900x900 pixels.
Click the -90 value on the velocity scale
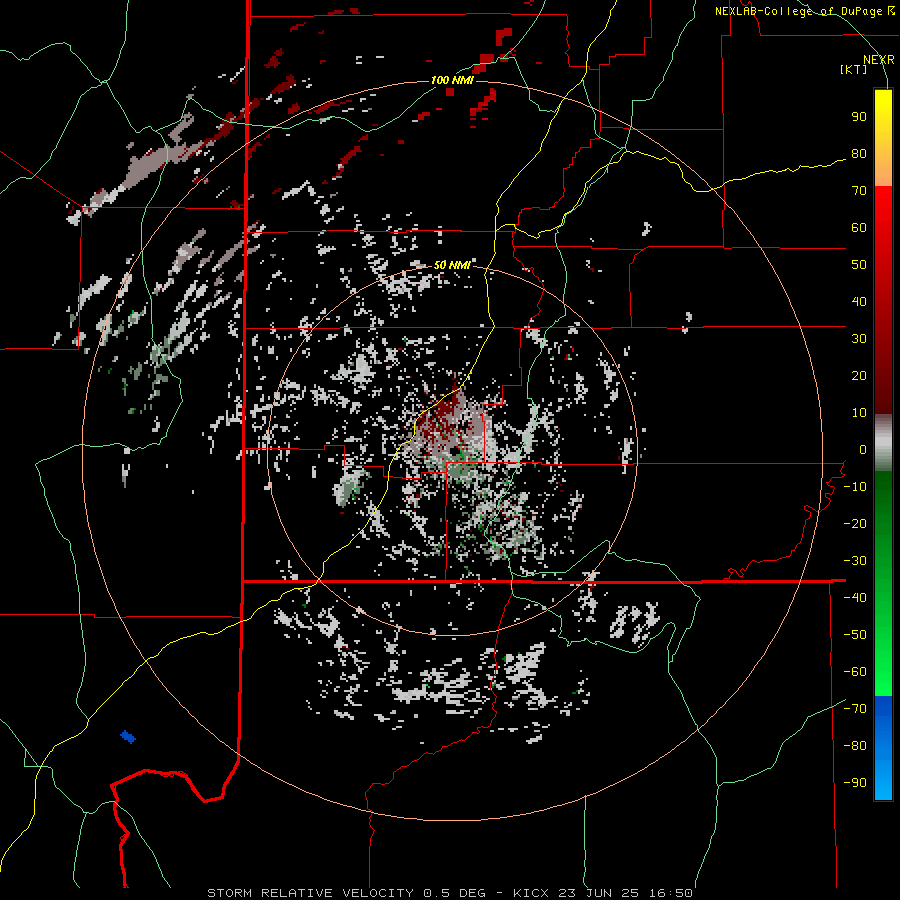click(x=855, y=782)
